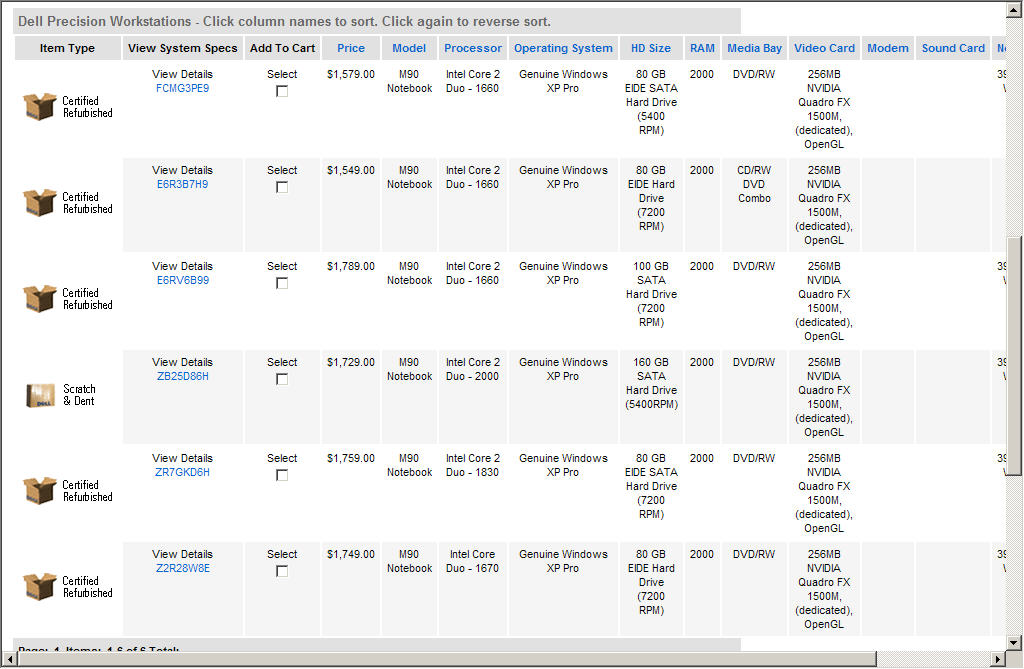
Task: Sort by the Operating System column
Action: point(563,48)
